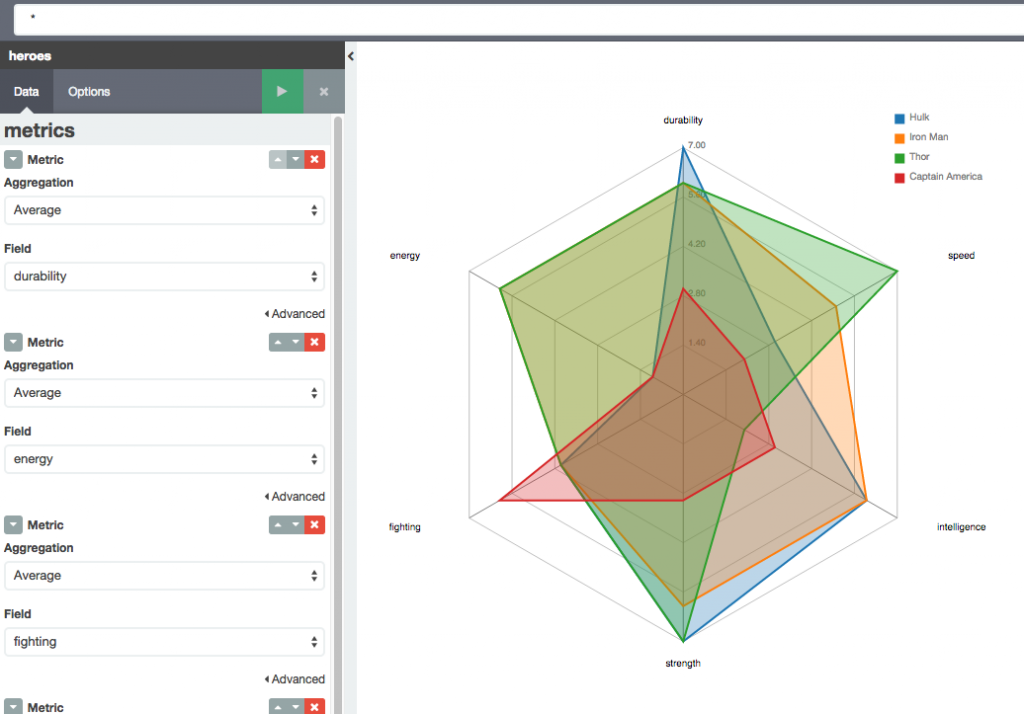Move the fighting metric up

278,525
